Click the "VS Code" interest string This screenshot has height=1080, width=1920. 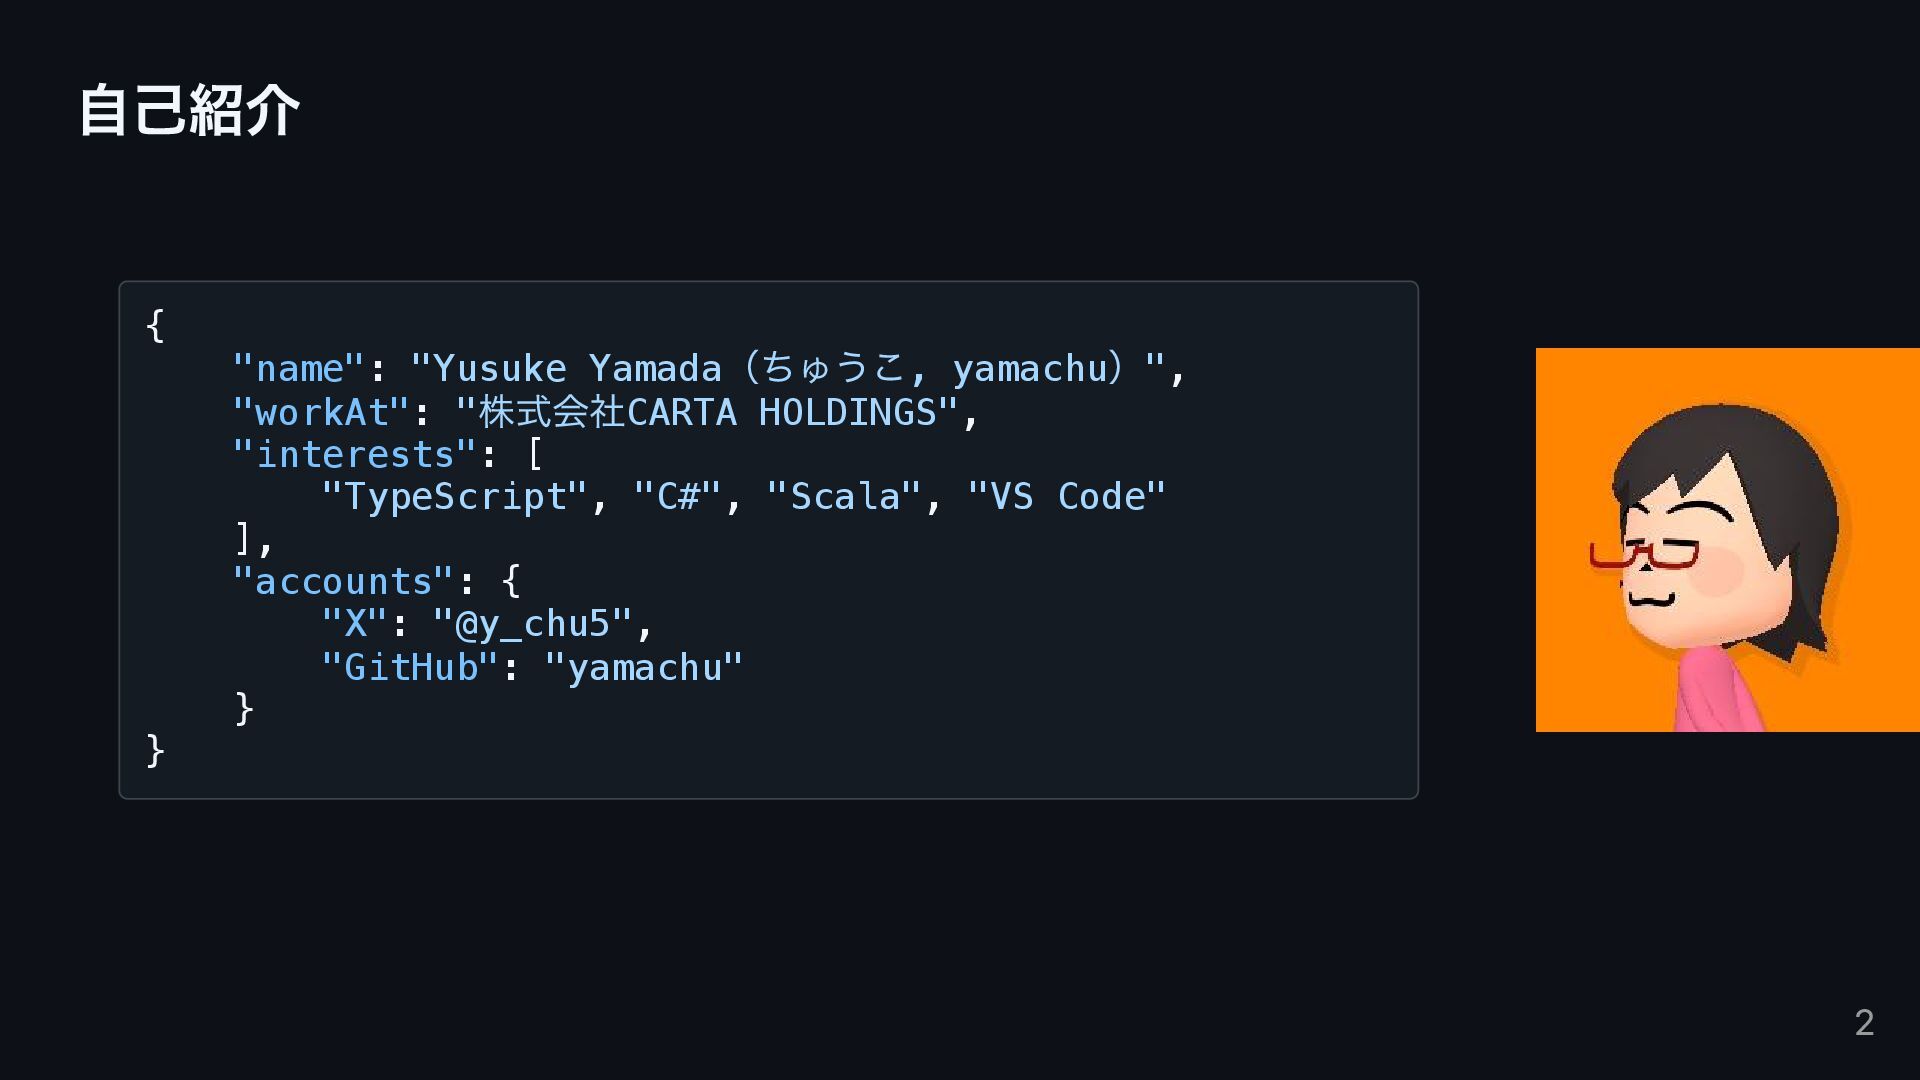[x=1066, y=497]
